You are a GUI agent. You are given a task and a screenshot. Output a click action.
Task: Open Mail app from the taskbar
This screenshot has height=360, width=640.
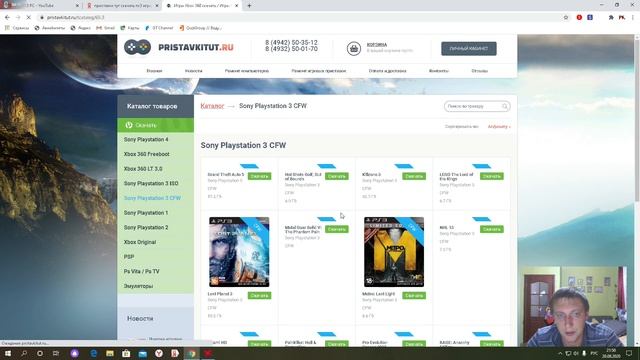pos(142,353)
